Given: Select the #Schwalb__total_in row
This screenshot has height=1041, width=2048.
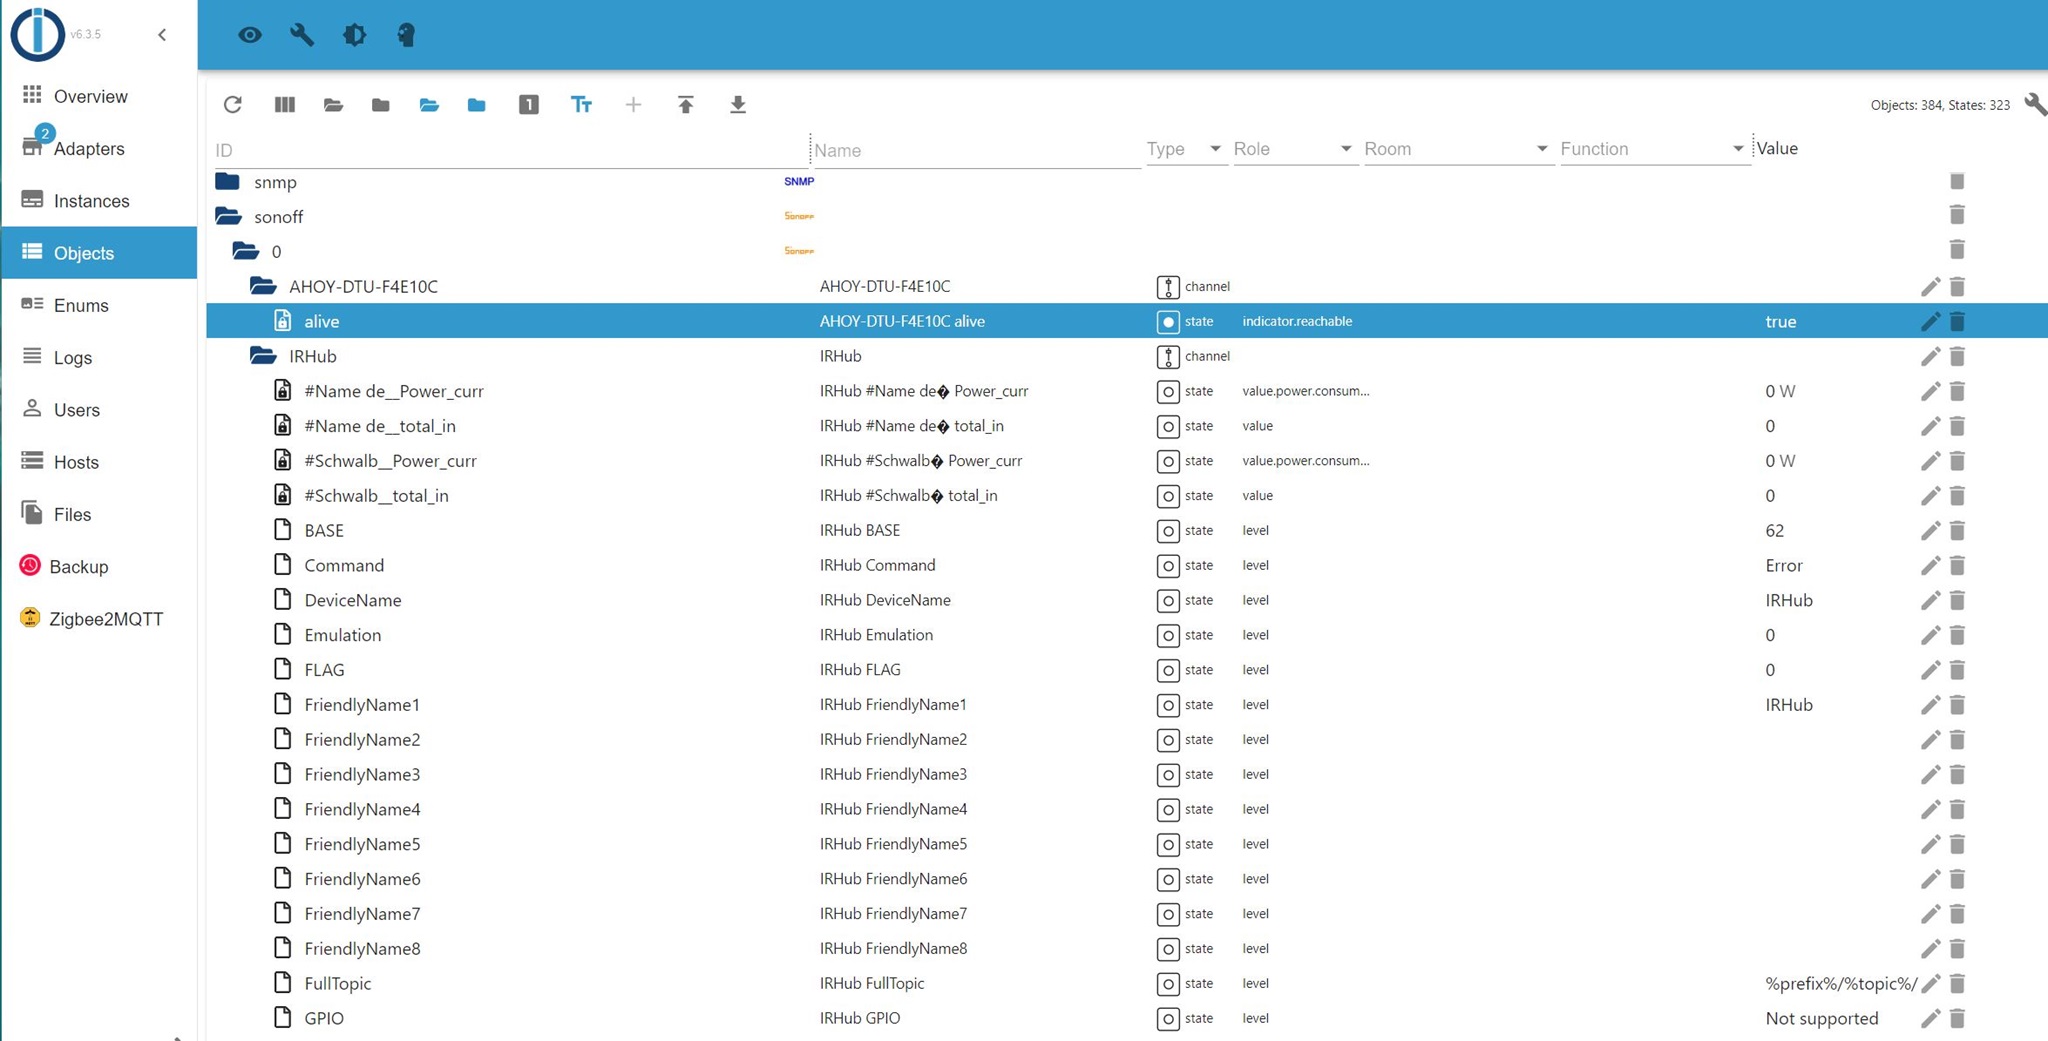Looking at the screenshot, I should [1126, 496].
